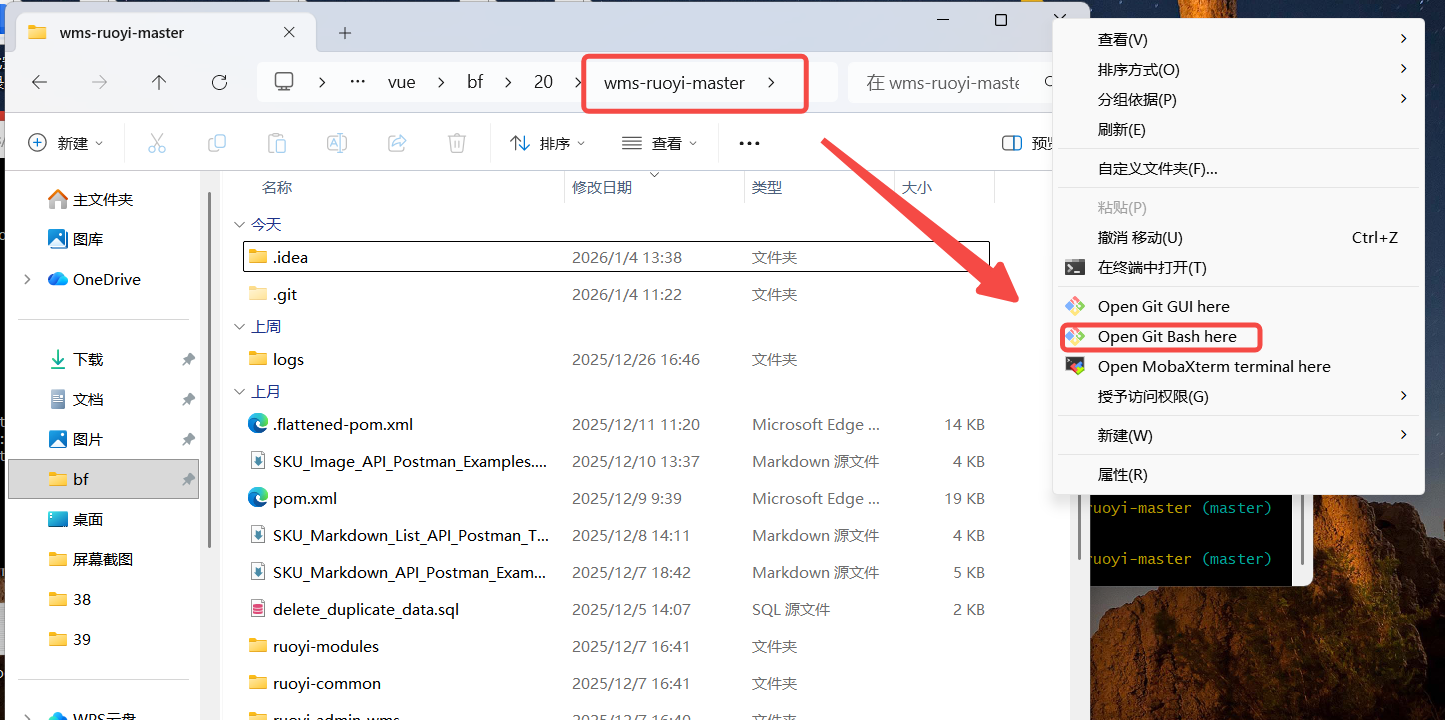Click the This PC monitor icon
This screenshot has height=720, width=1445.
pyautogui.click(x=285, y=82)
